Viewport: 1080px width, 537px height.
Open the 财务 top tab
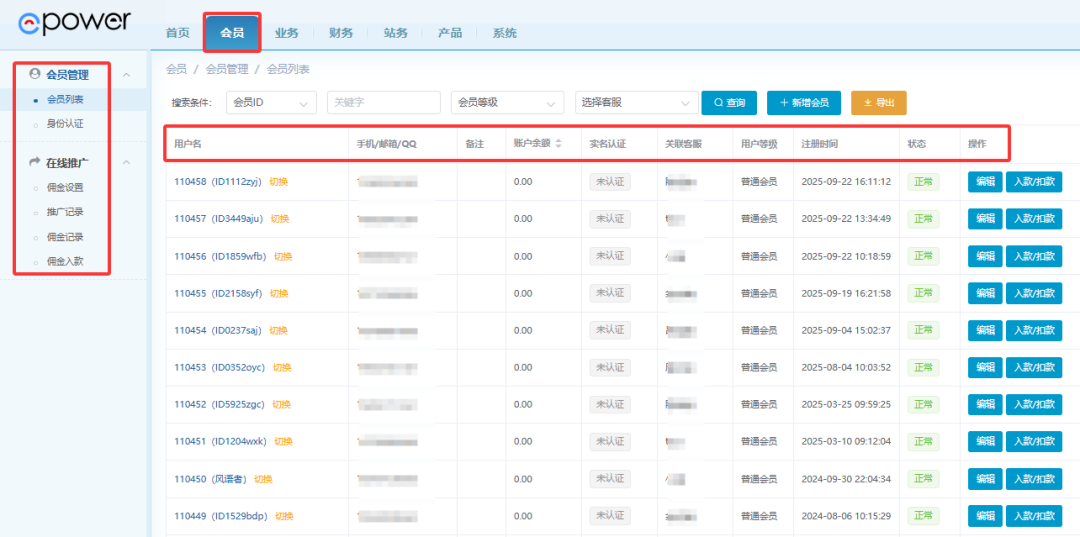click(341, 33)
